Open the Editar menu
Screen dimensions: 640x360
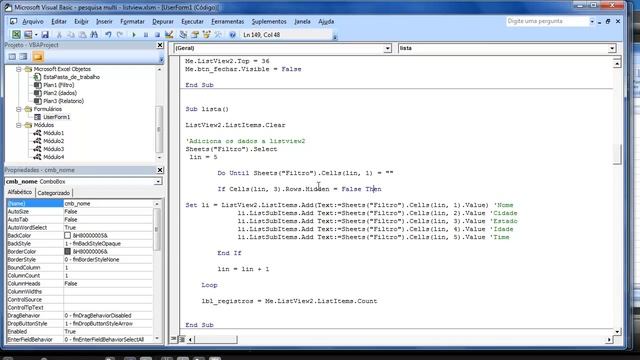point(59,22)
